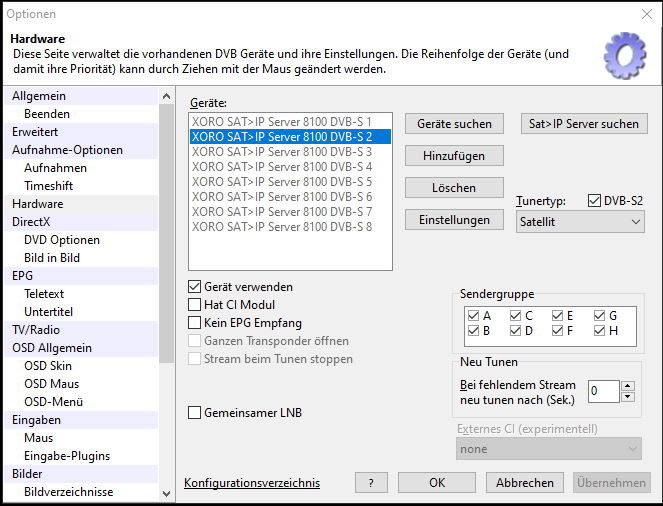The width and height of the screenshot is (663, 506).
Task: Decrease the neu tunen seconds value
Action: pos(627,397)
